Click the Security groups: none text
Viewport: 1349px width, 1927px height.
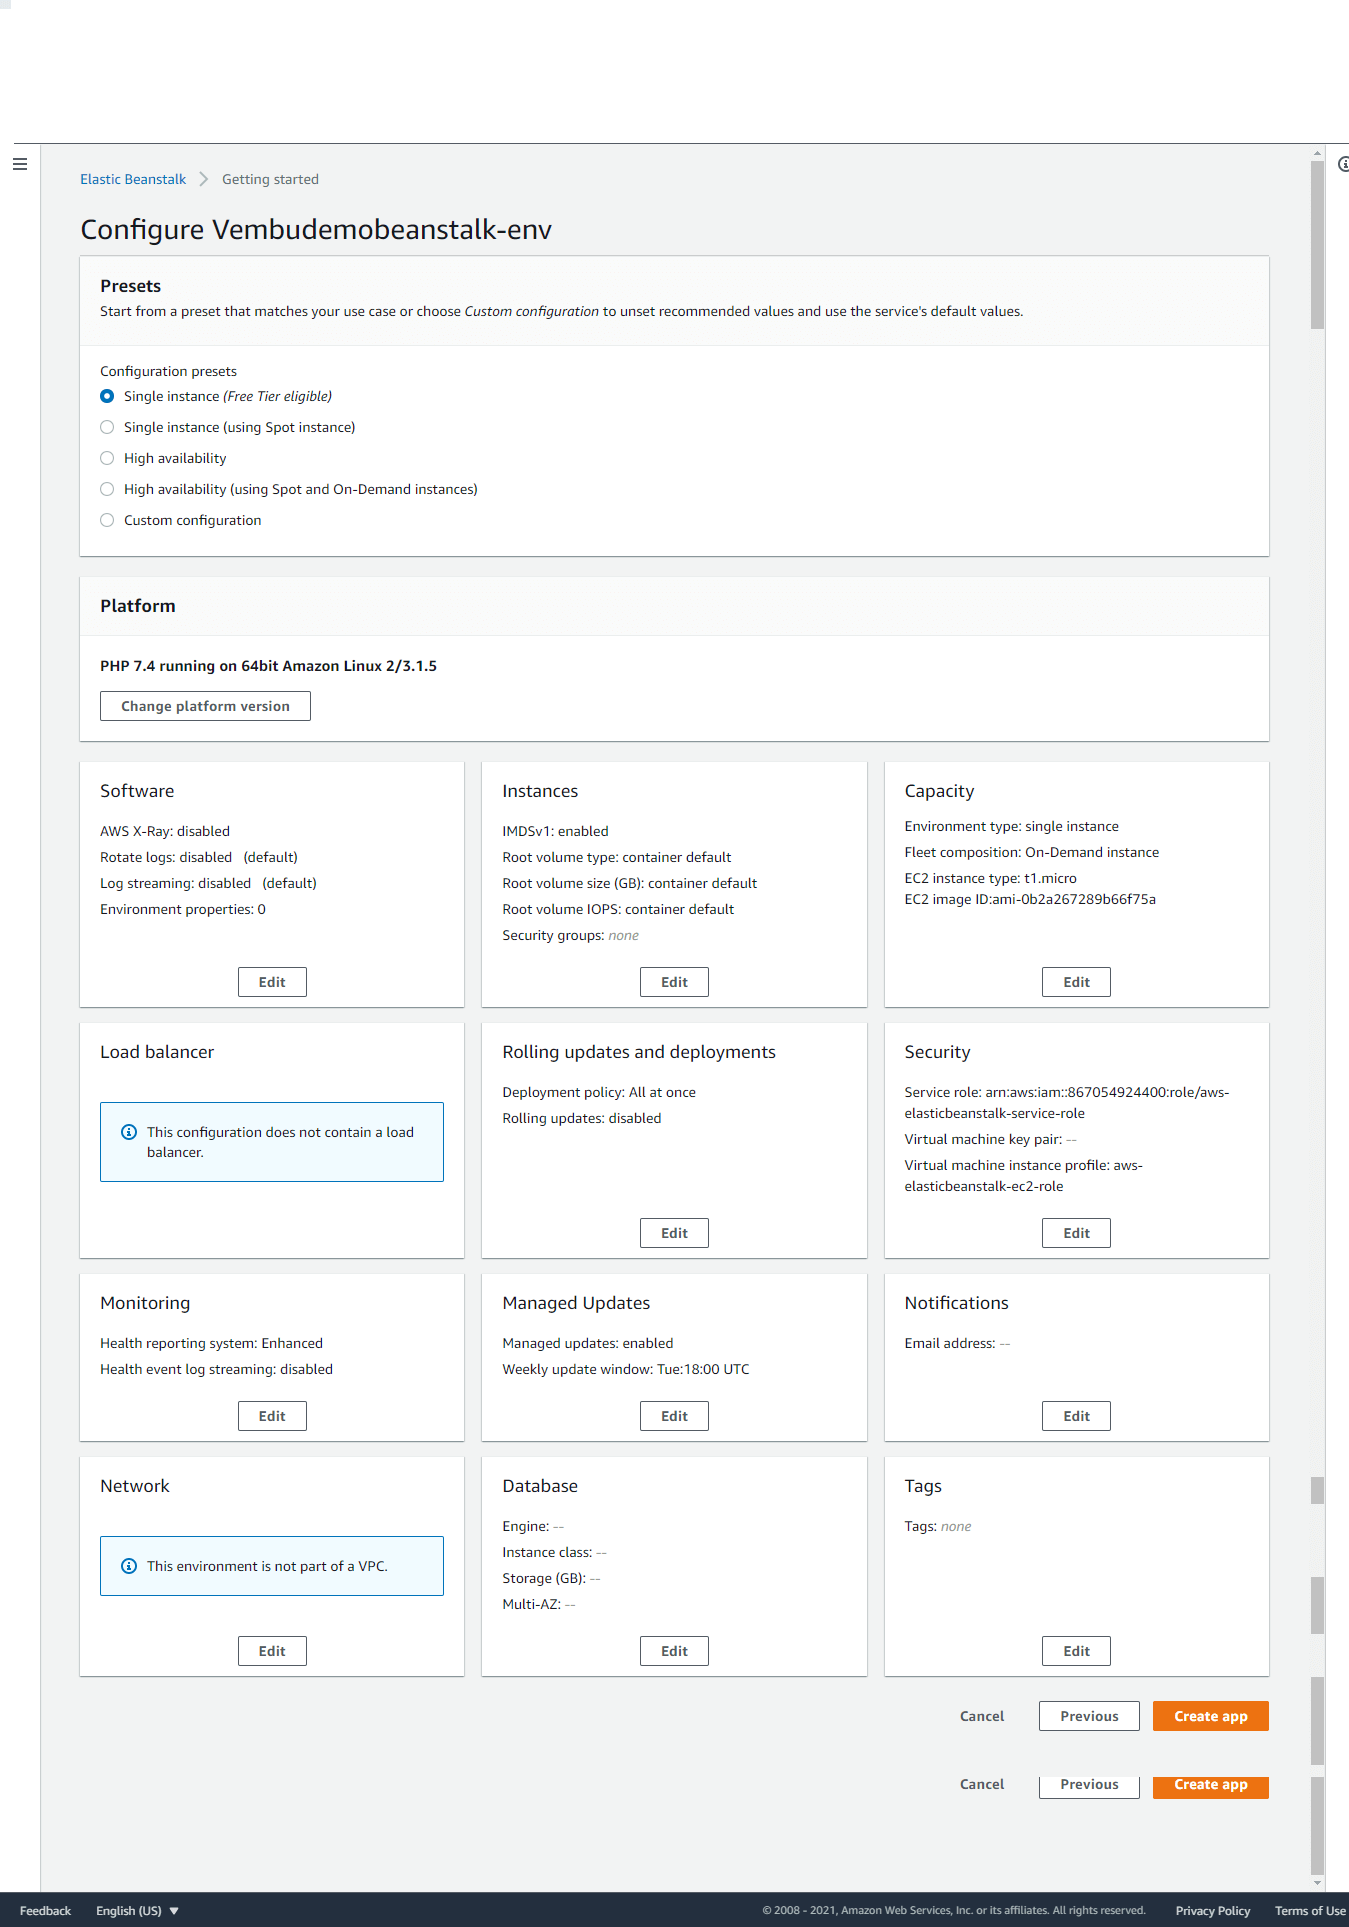[570, 935]
